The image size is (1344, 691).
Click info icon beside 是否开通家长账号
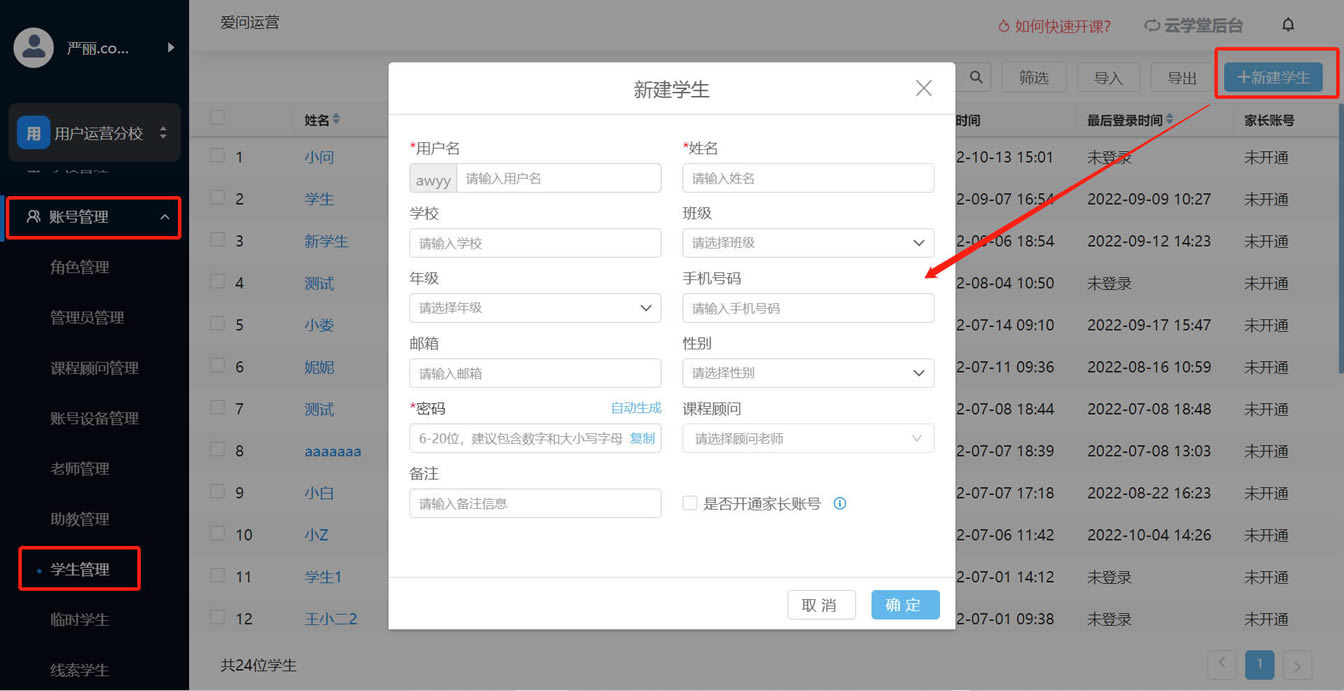point(840,504)
